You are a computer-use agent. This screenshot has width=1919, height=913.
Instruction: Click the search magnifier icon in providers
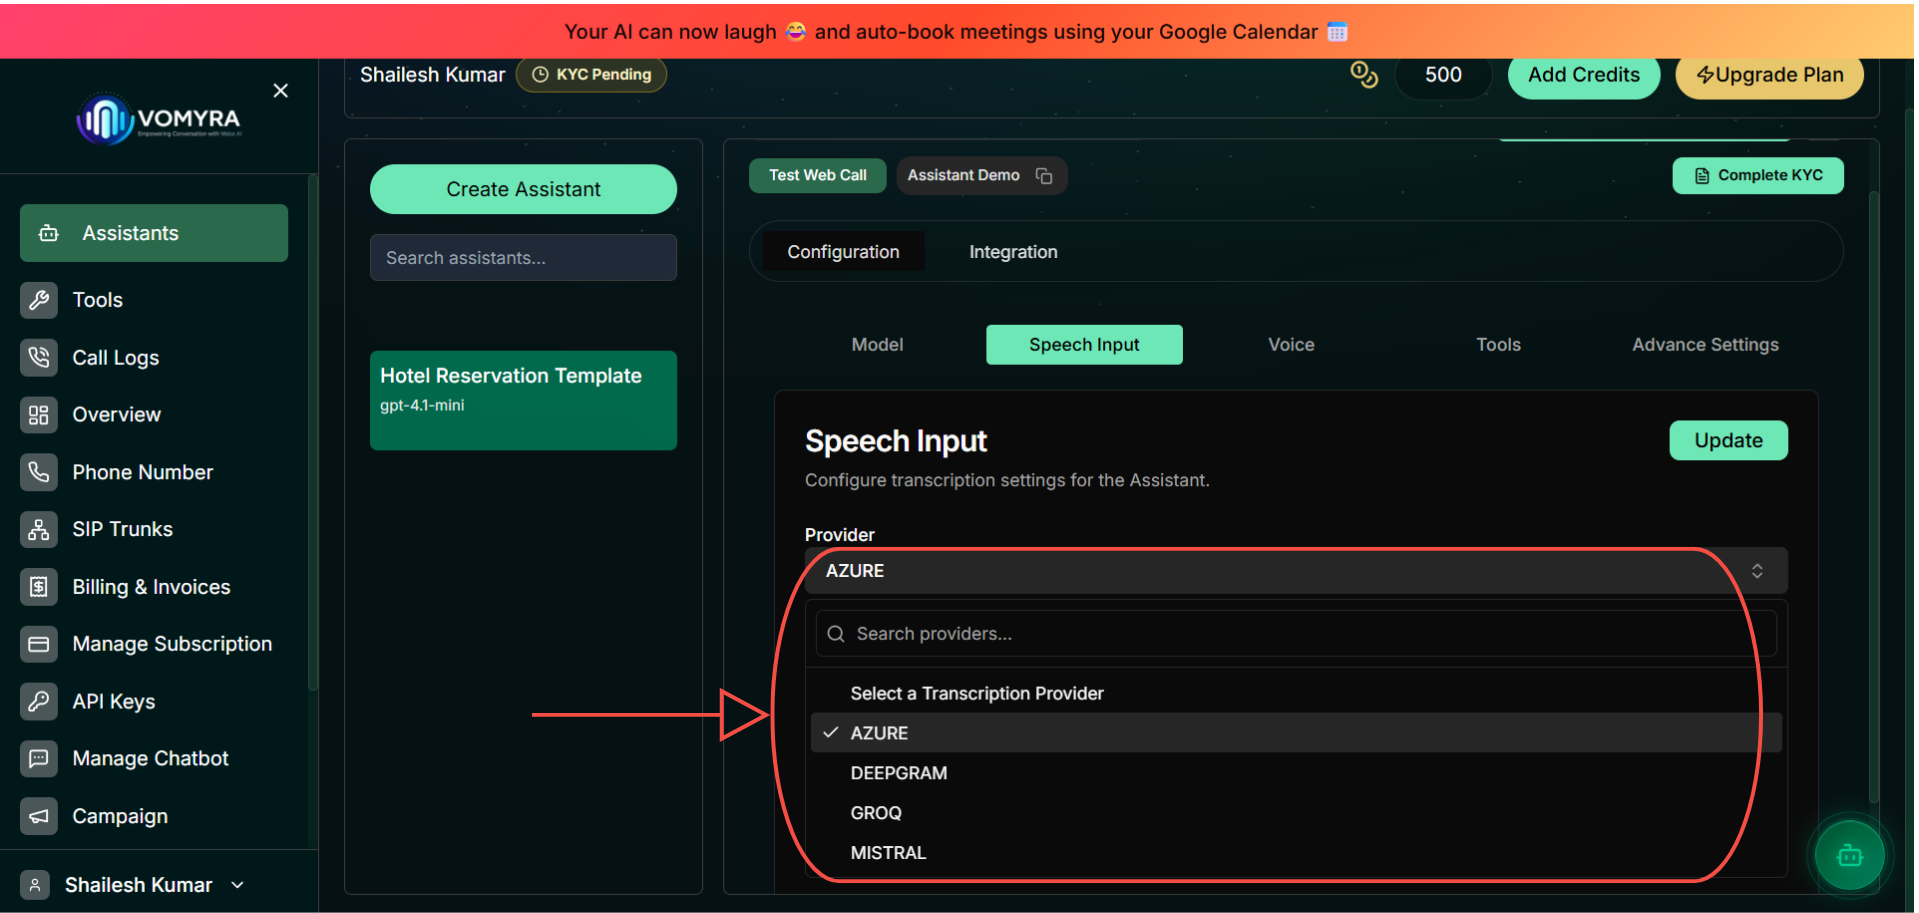click(x=836, y=634)
